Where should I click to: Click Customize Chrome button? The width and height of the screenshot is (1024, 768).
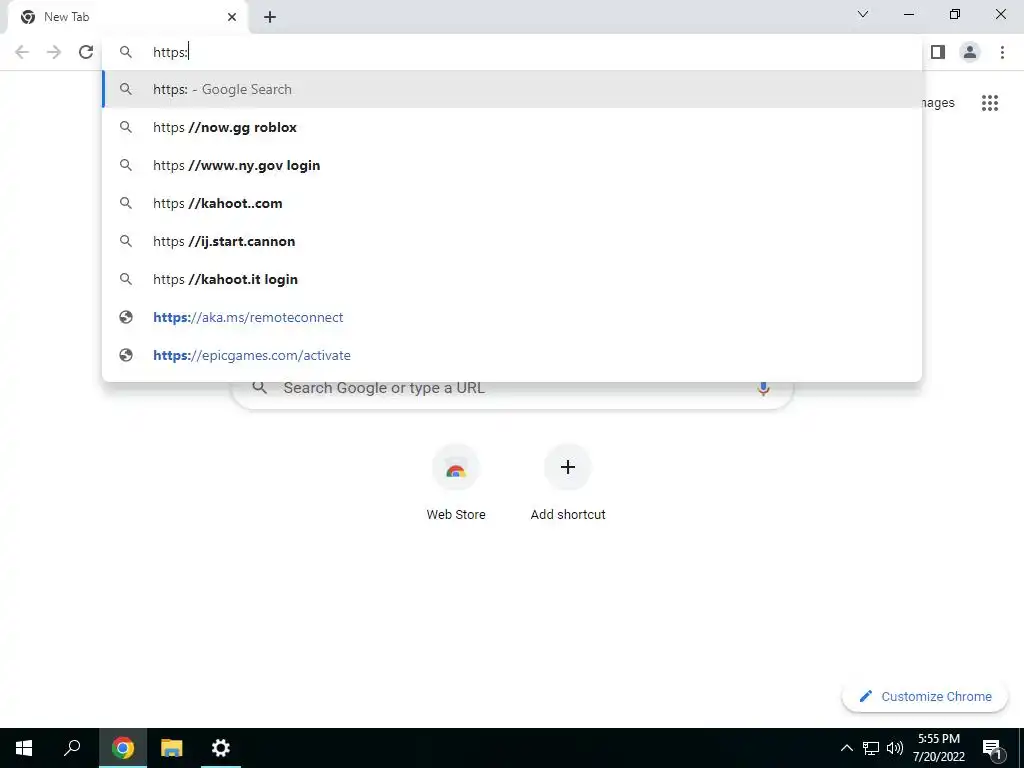925,696
